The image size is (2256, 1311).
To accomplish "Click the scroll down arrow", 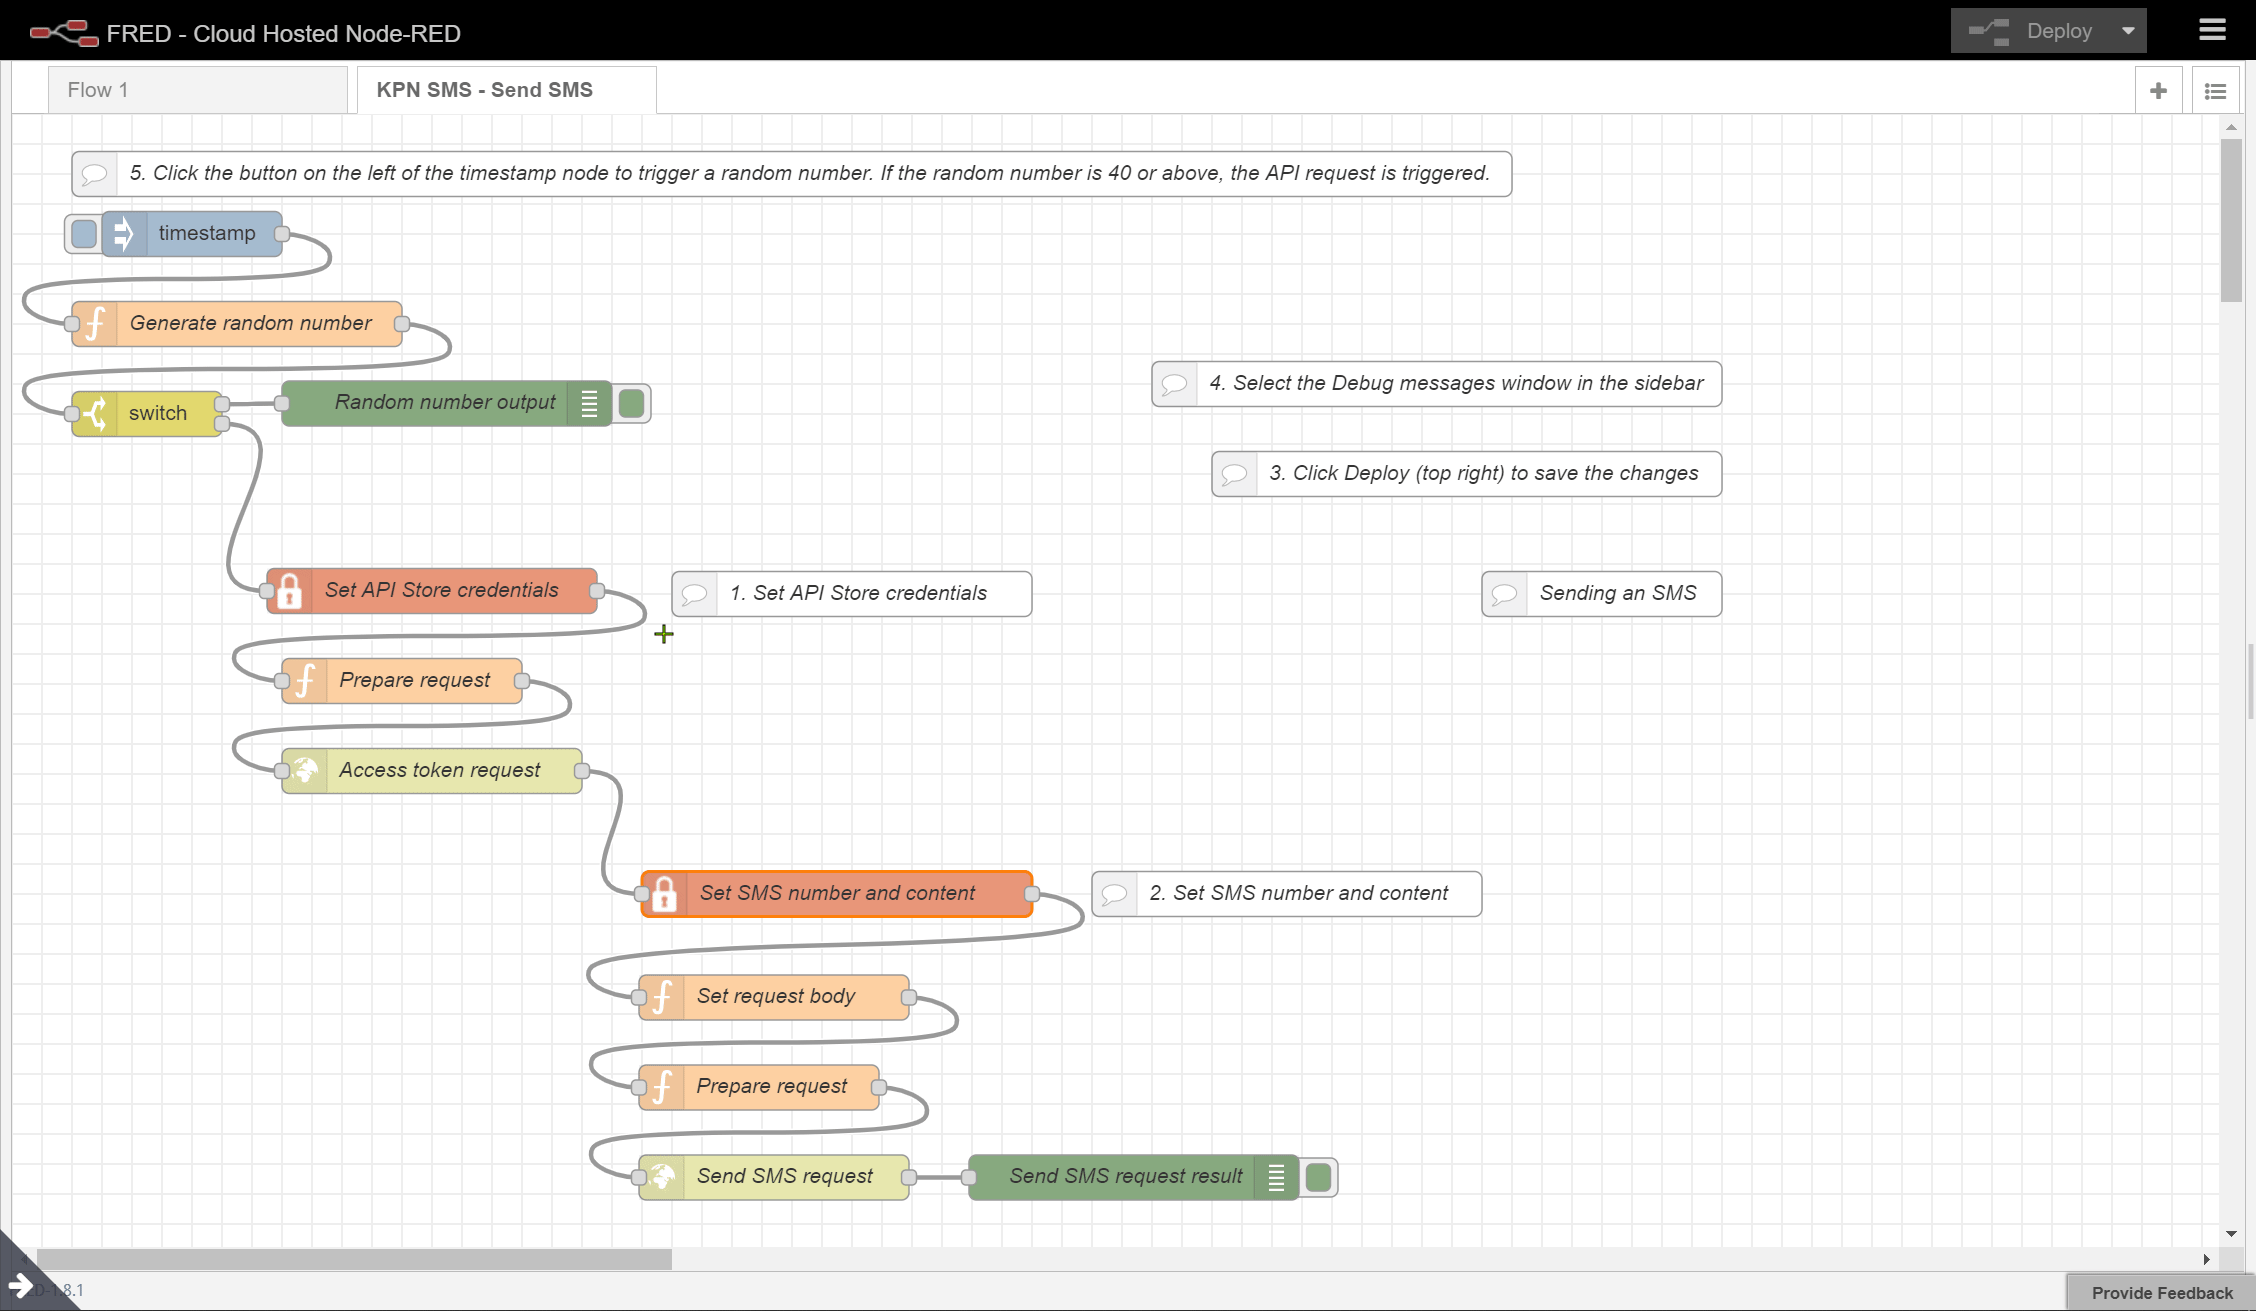I will coord(2232,1234).
